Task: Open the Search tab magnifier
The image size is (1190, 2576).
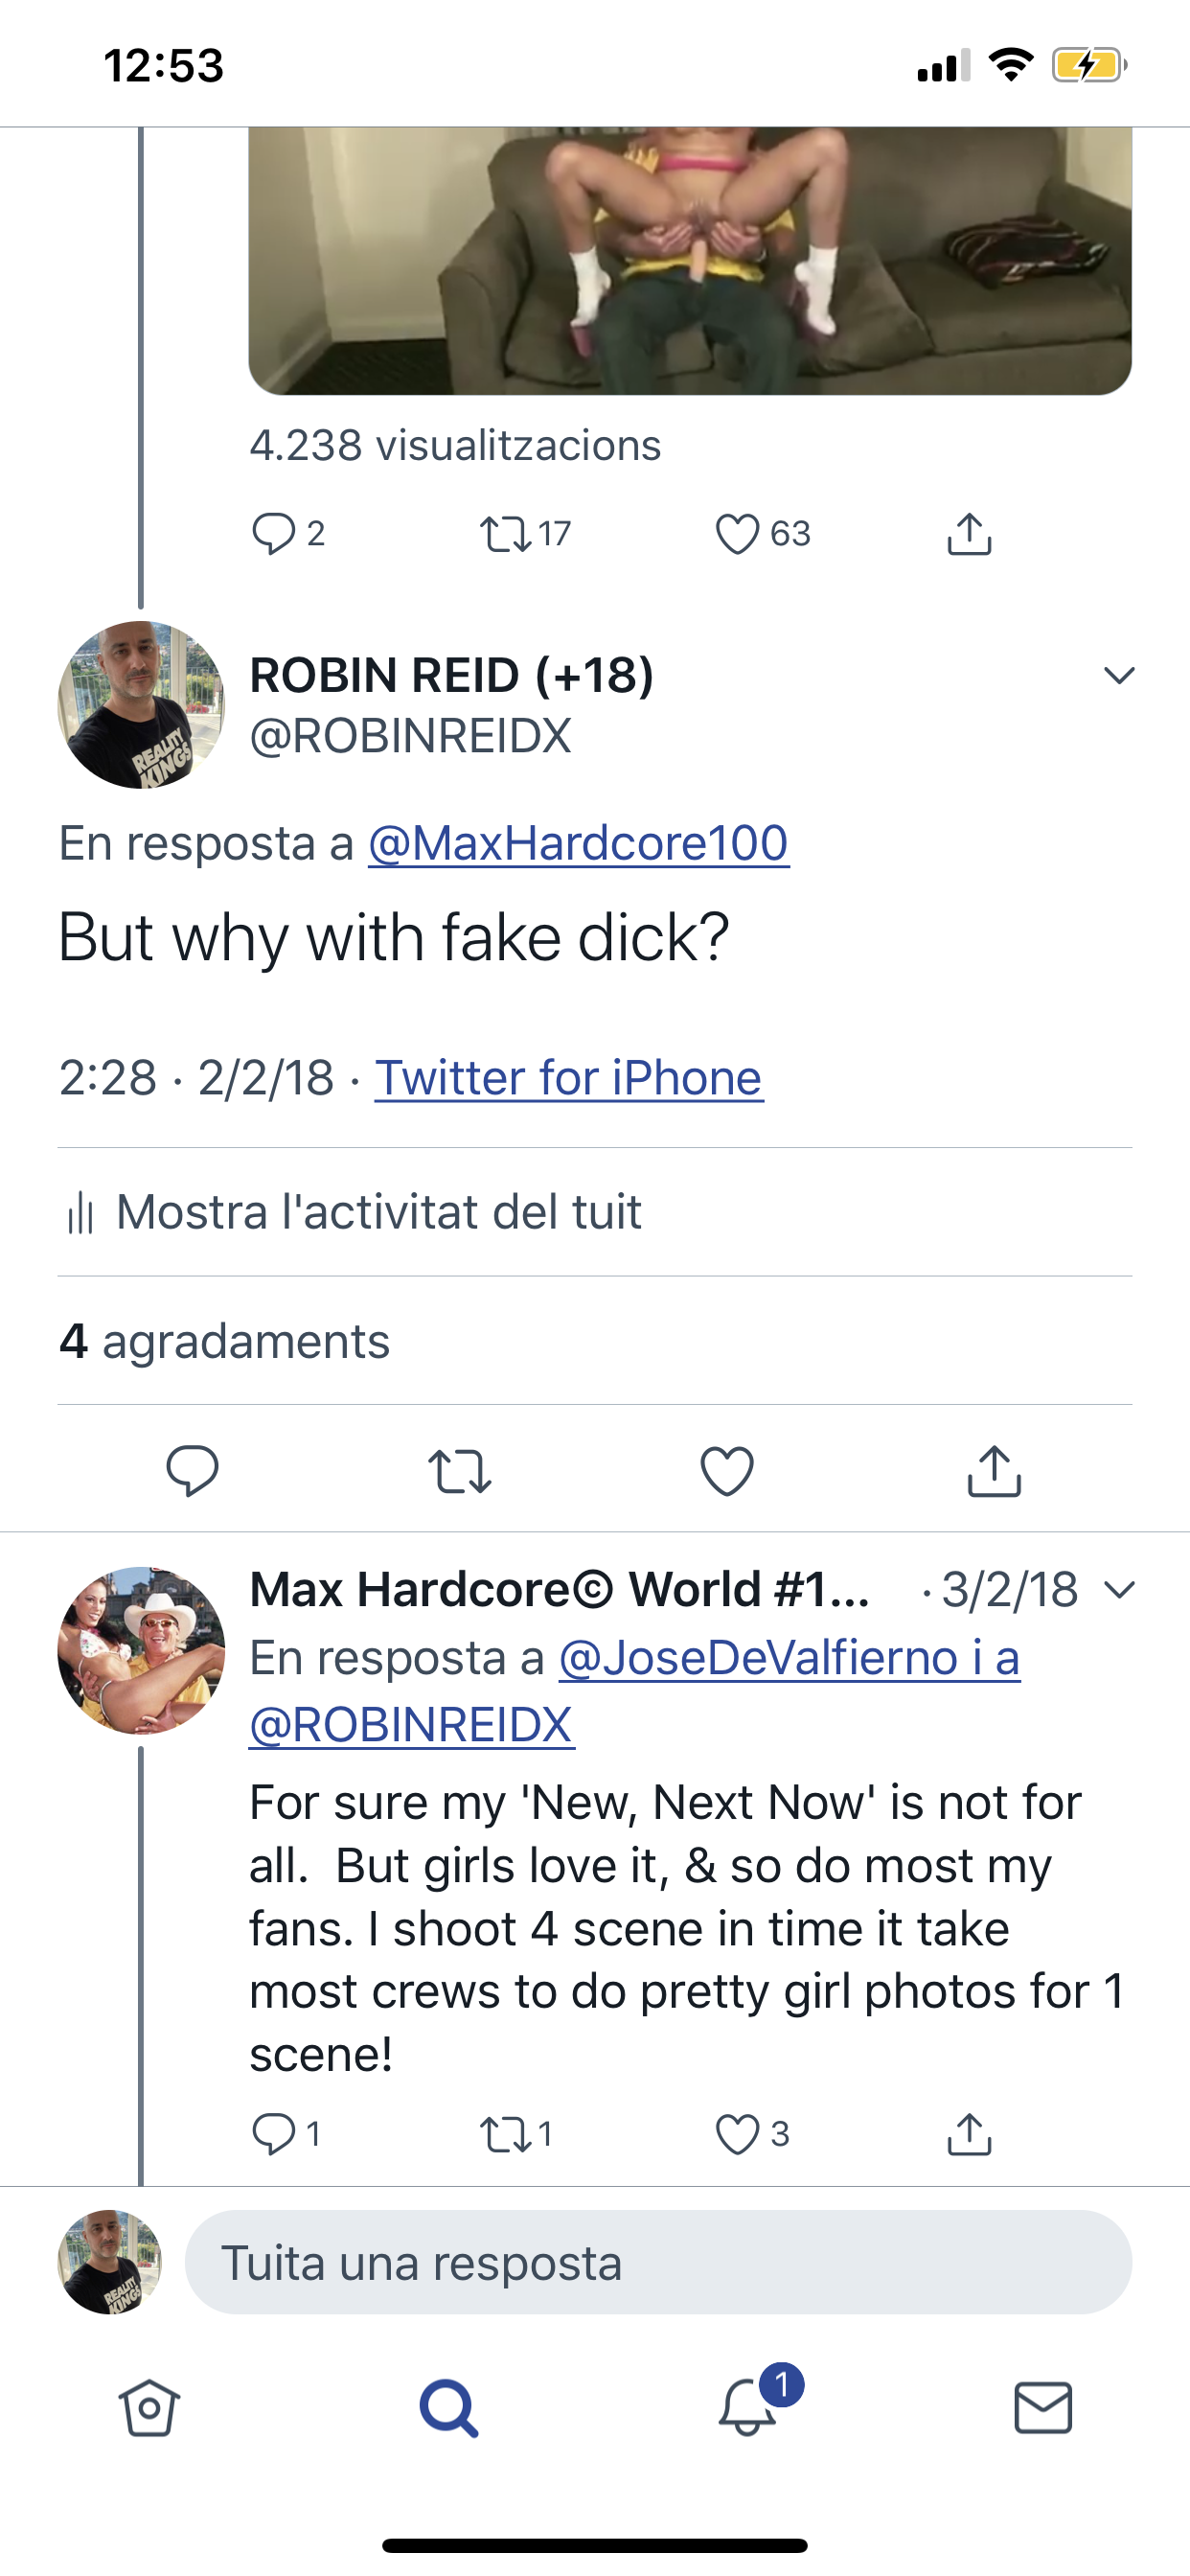Action: (x=448, y=2407)
